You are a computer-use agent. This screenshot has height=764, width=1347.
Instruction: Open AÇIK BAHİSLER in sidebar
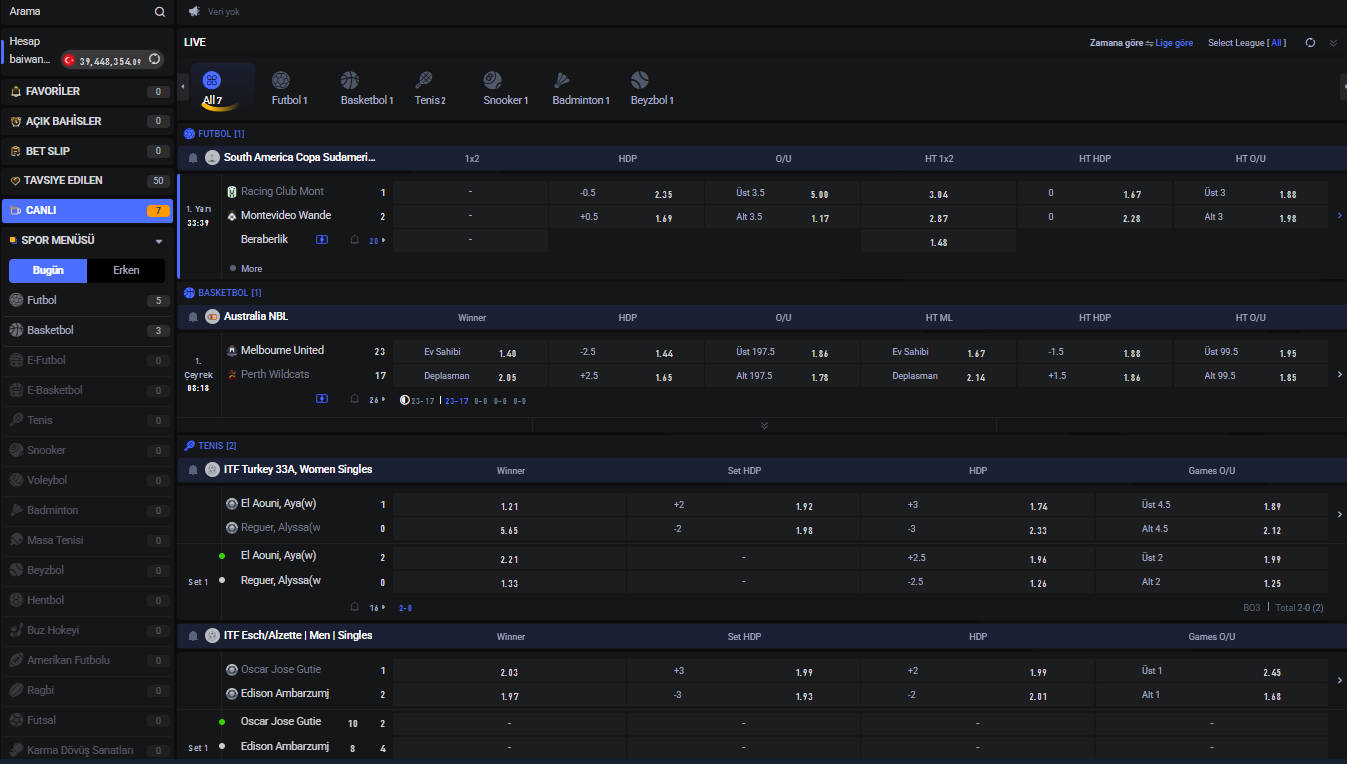pyautogui.click(x=87, y=121)
